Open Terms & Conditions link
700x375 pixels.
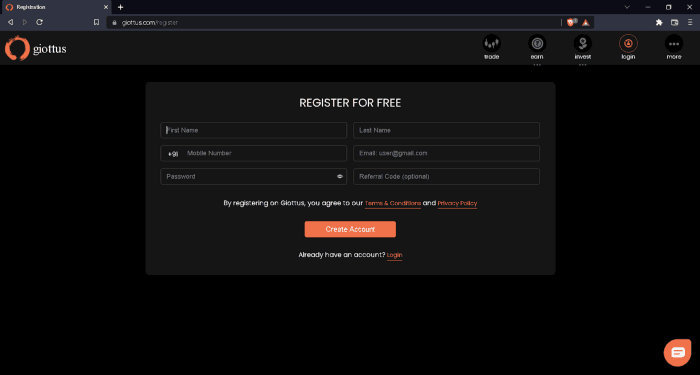[x=393, y=203]
